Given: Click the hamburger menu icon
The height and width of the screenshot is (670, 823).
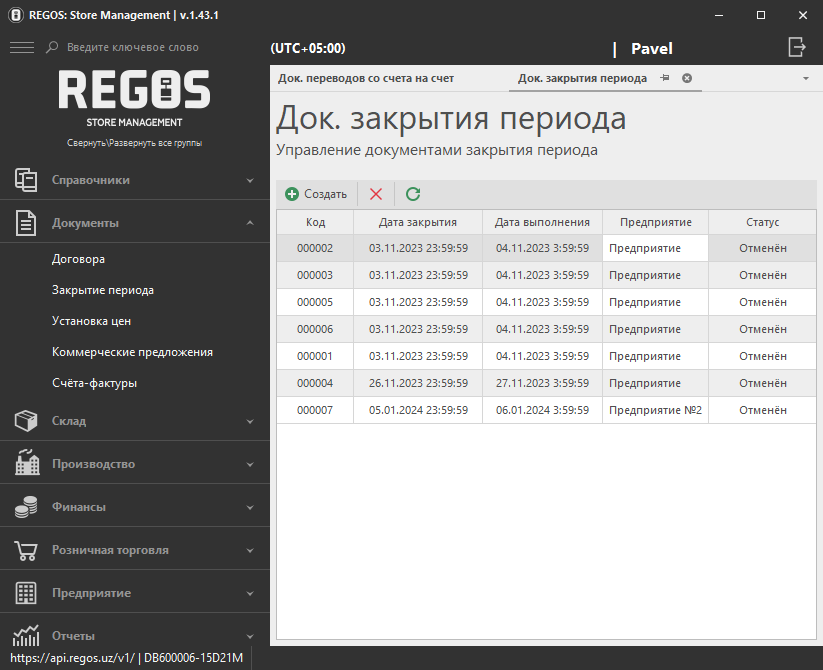Looking at the screenshot, I should coord(21,47).
